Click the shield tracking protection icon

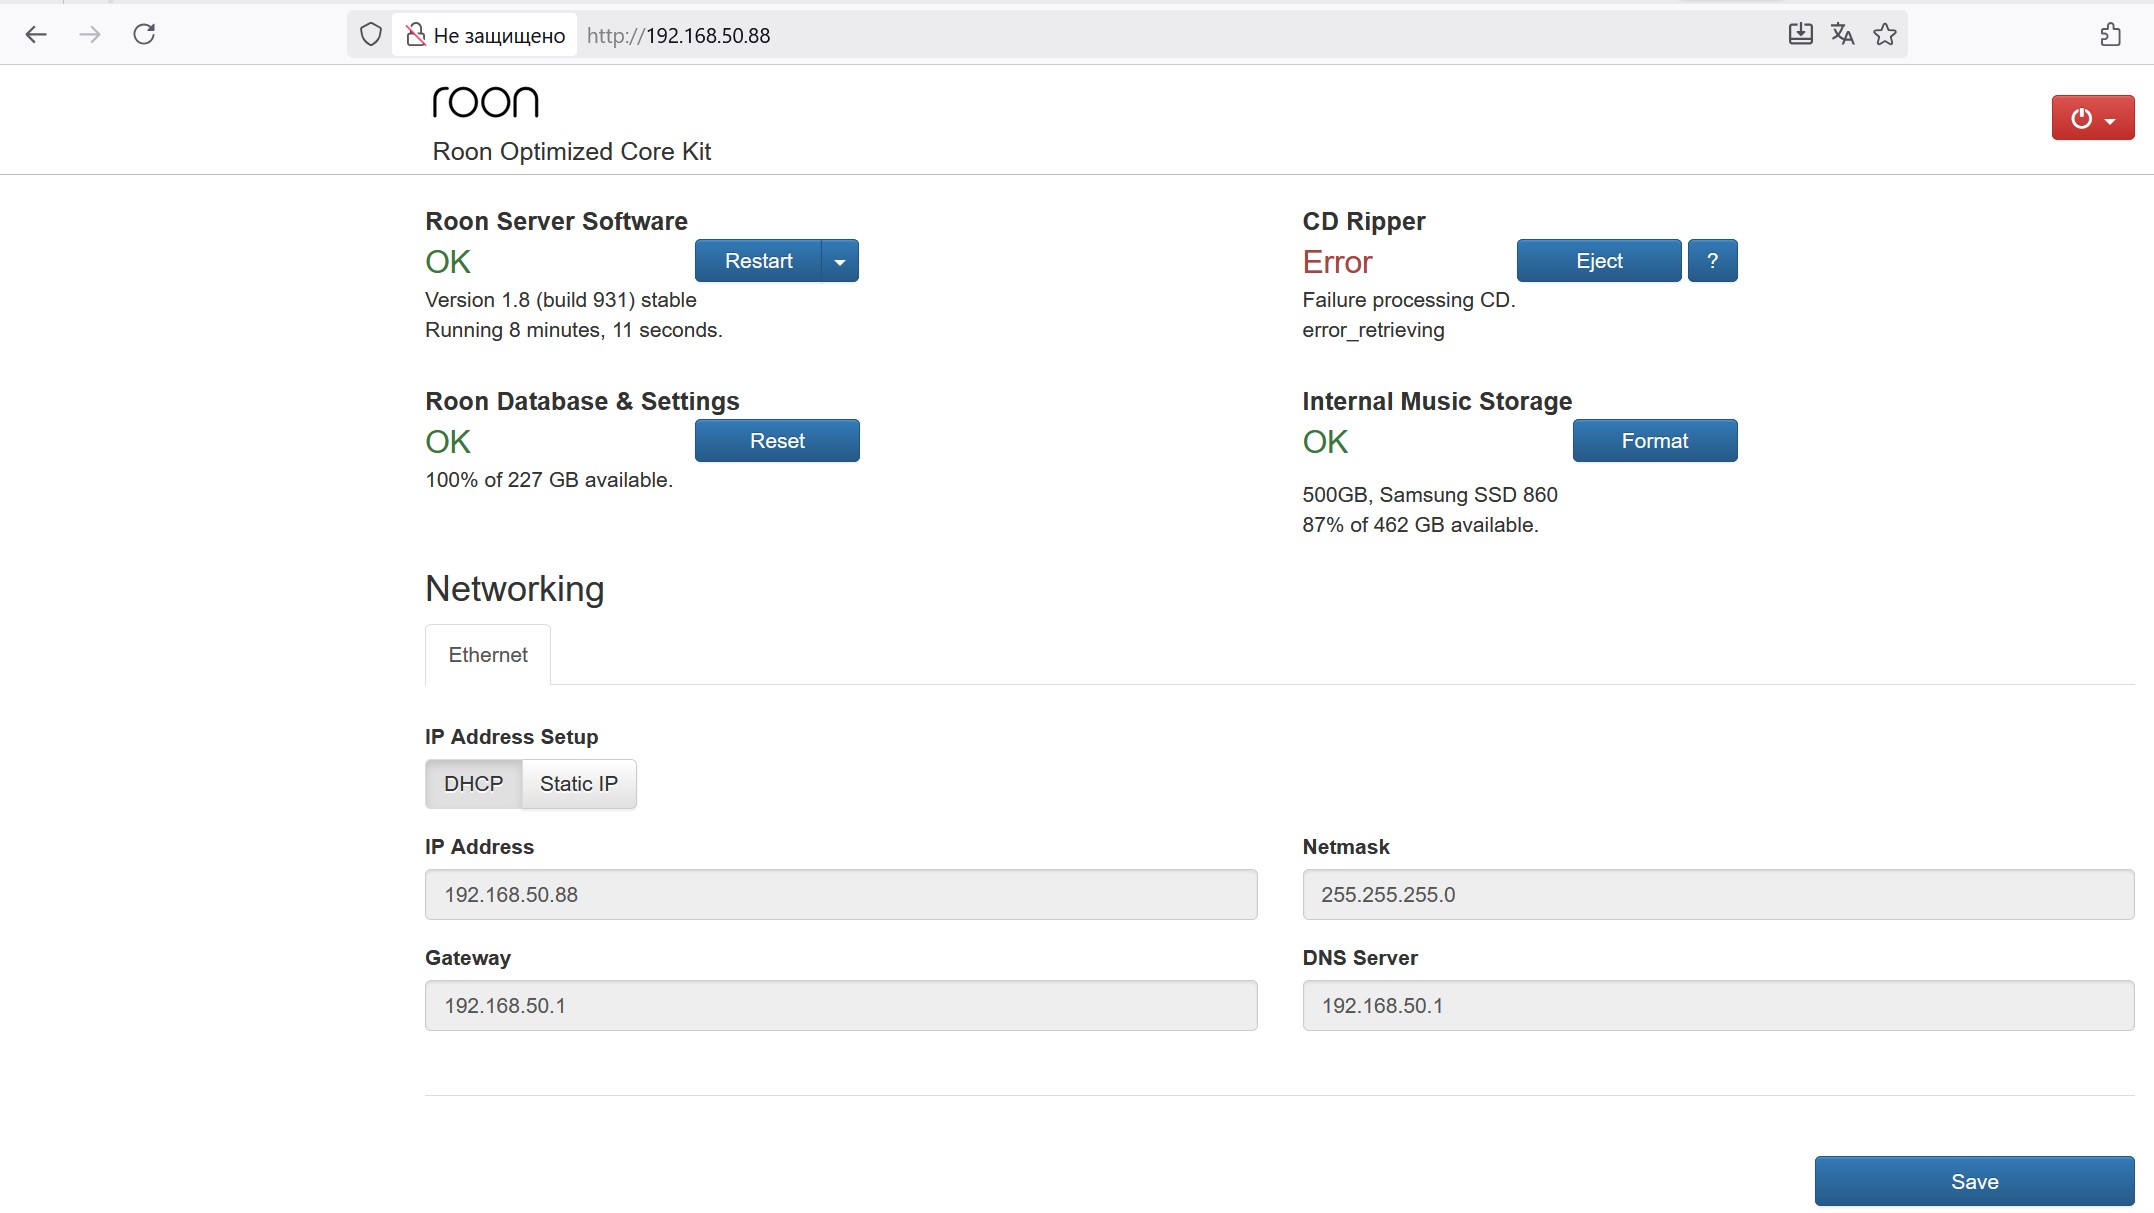371,35
